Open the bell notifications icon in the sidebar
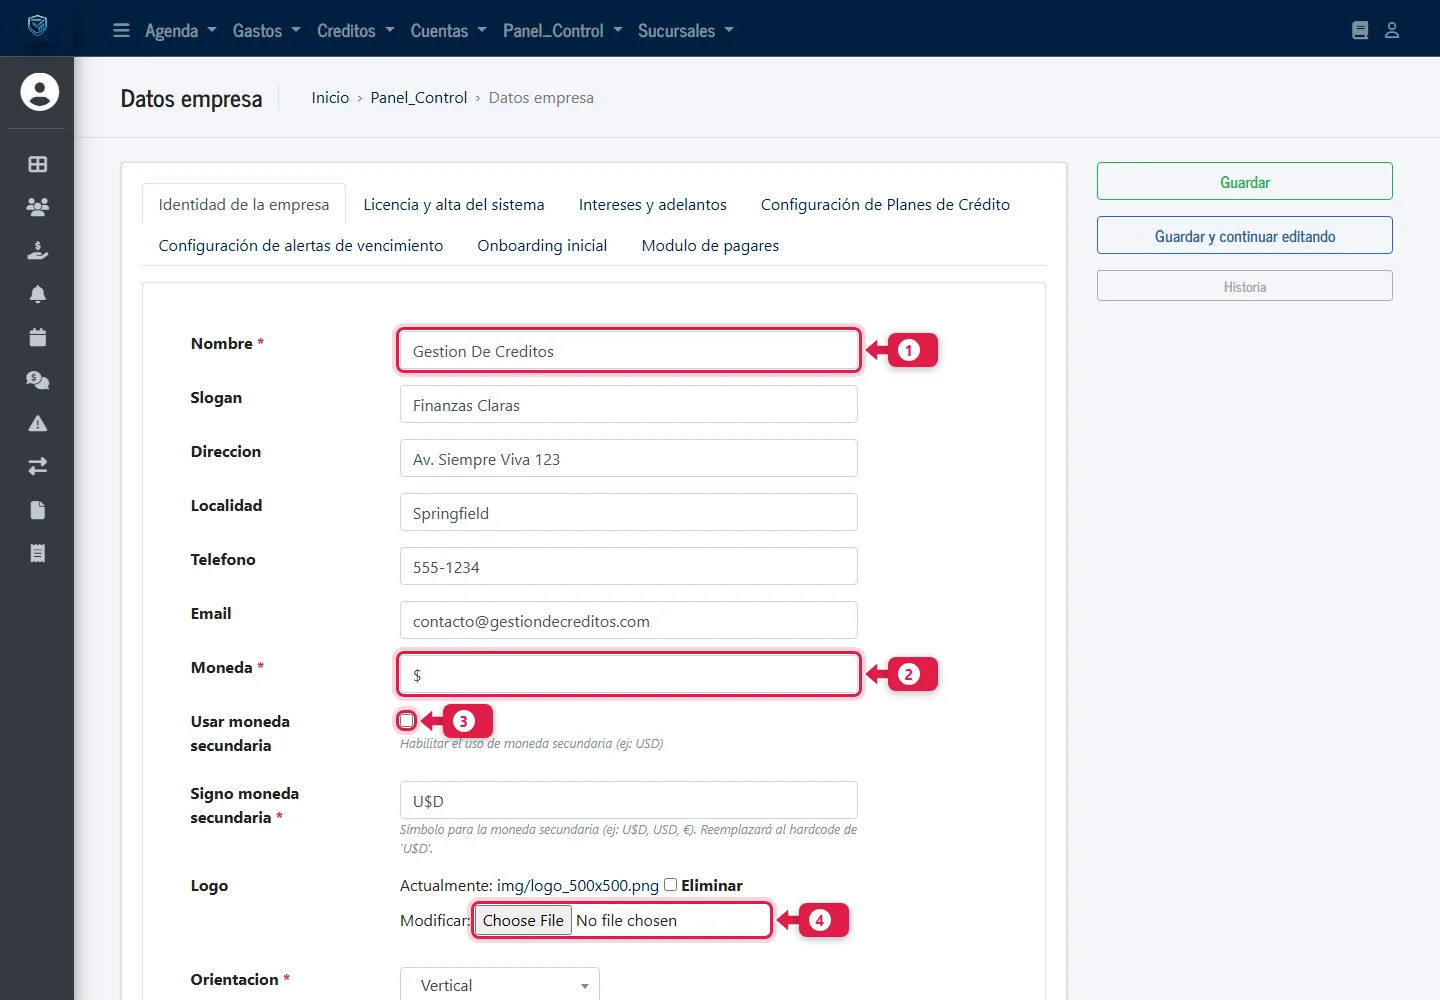 [x=38, y=294]
